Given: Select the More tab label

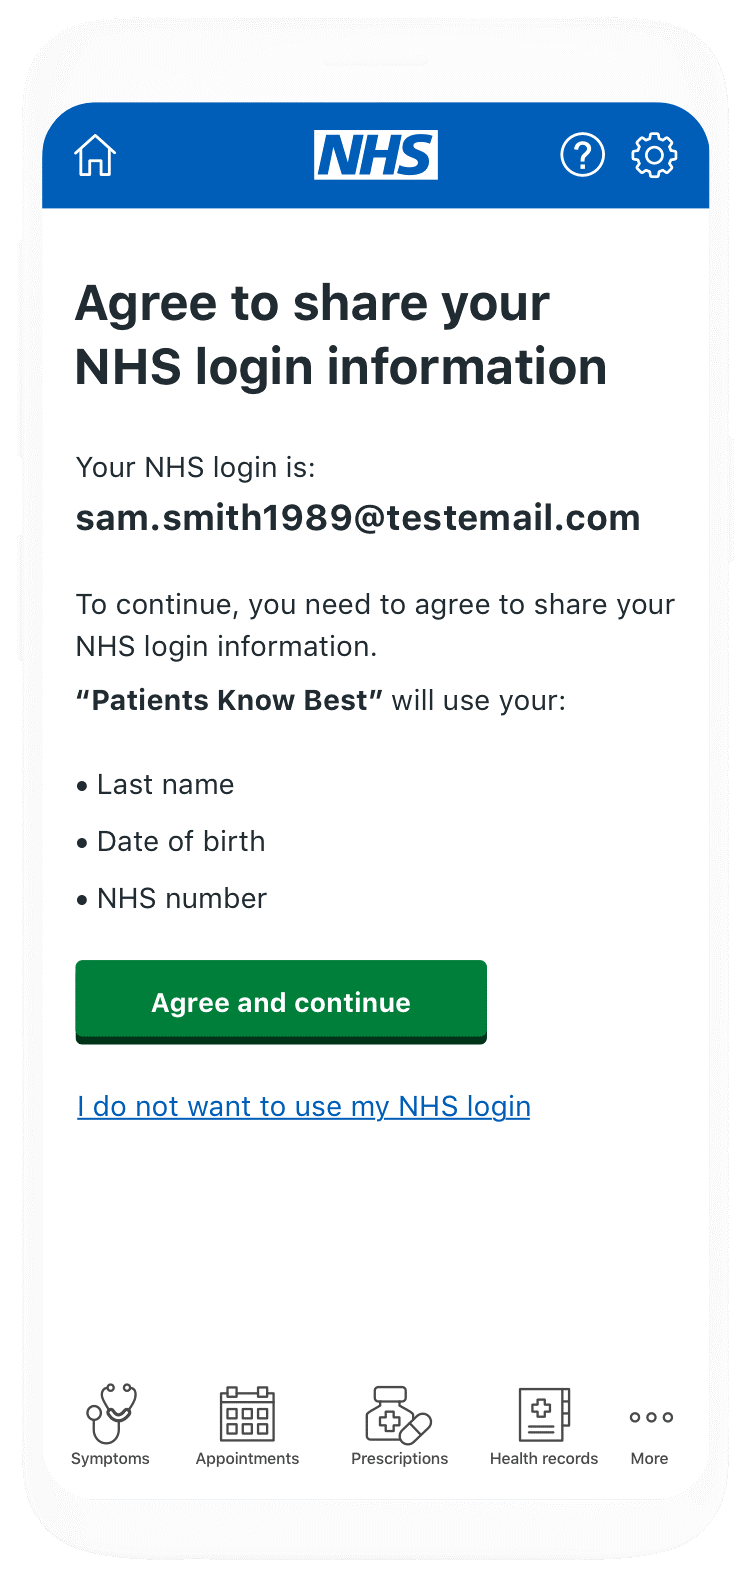Looking at the screenshot, I should point(649,1458).
